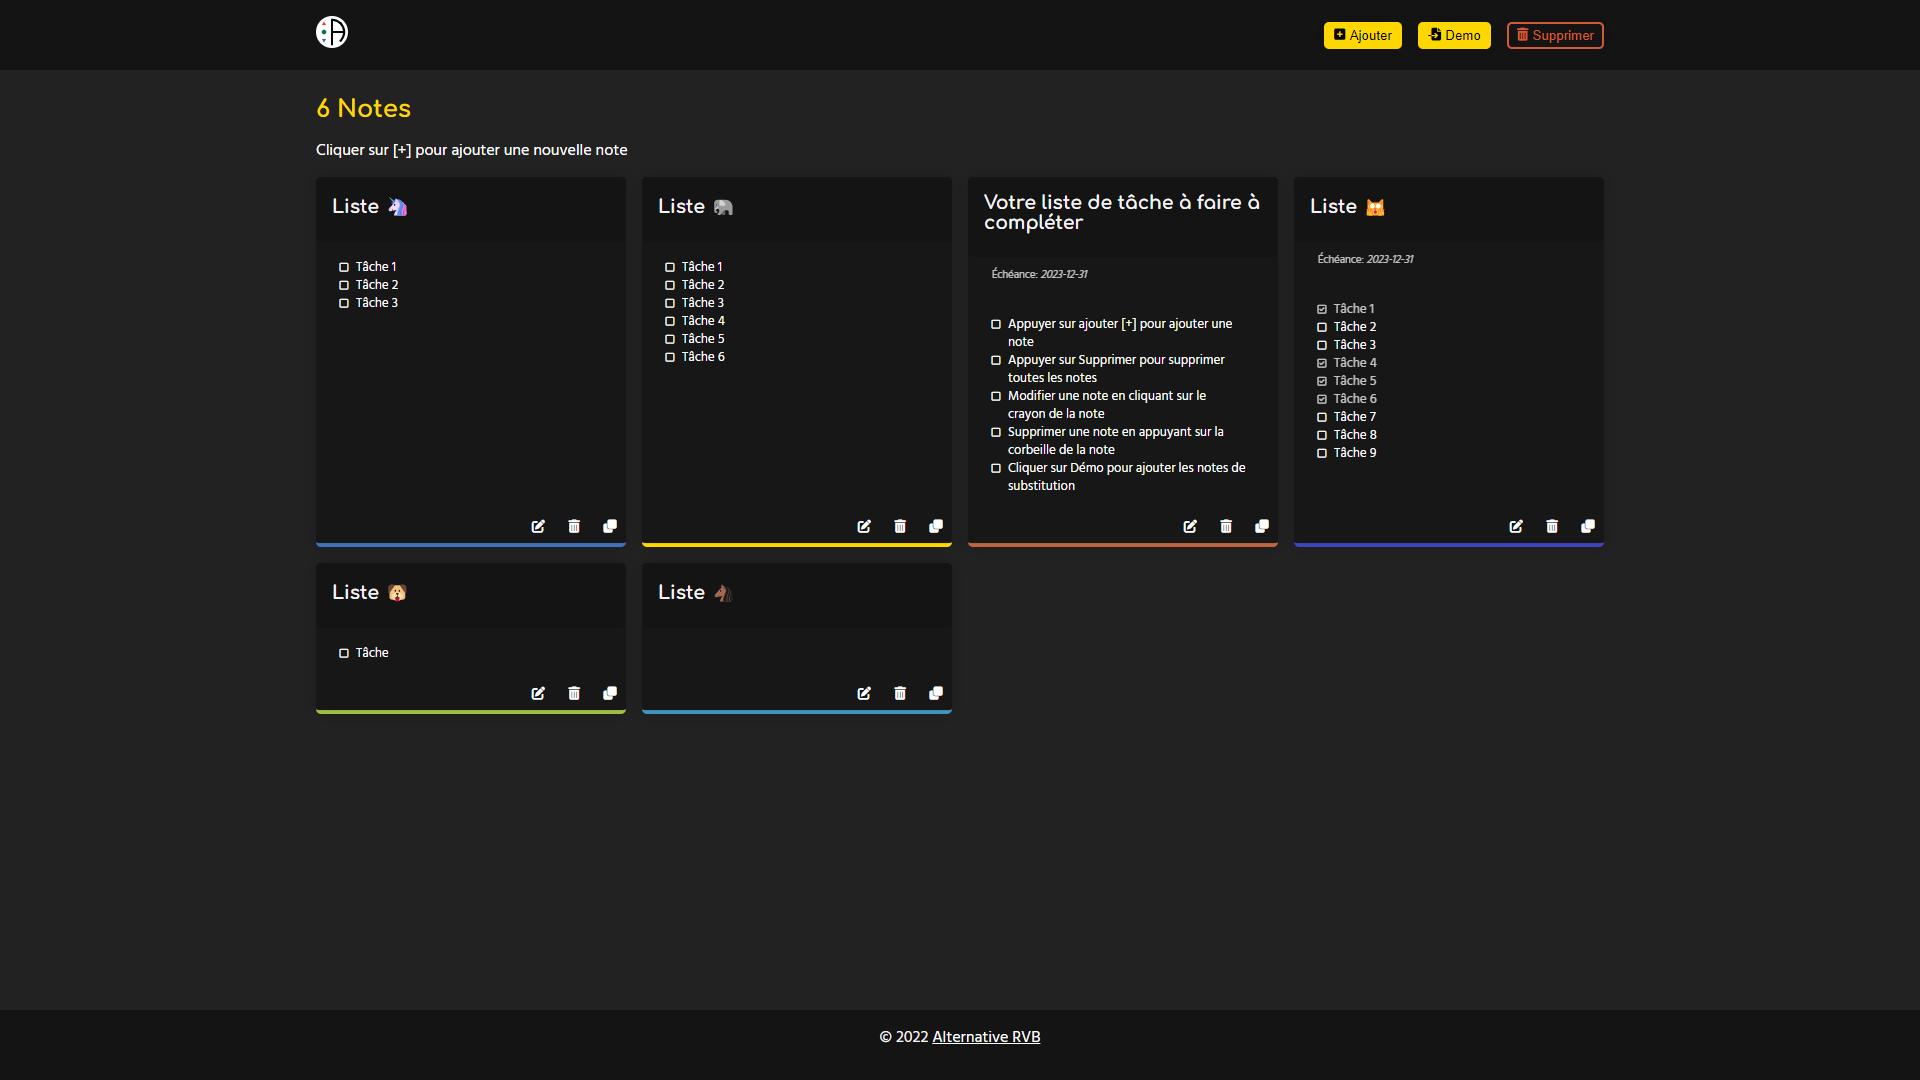Image resolution: width=1920 pixels, height=1080 pixels.
Task: Uncheck Tâche 1 in cat list
Action: pos(1322,309)
